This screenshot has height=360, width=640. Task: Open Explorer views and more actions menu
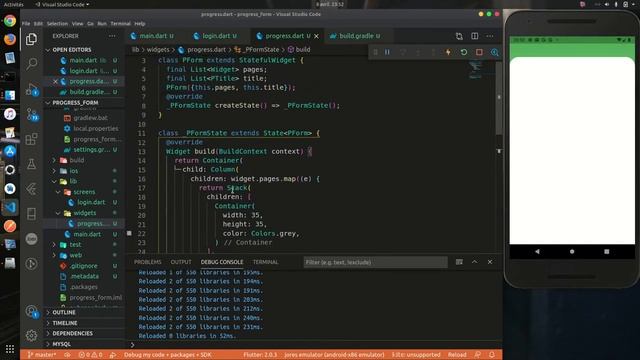(112, 36)
